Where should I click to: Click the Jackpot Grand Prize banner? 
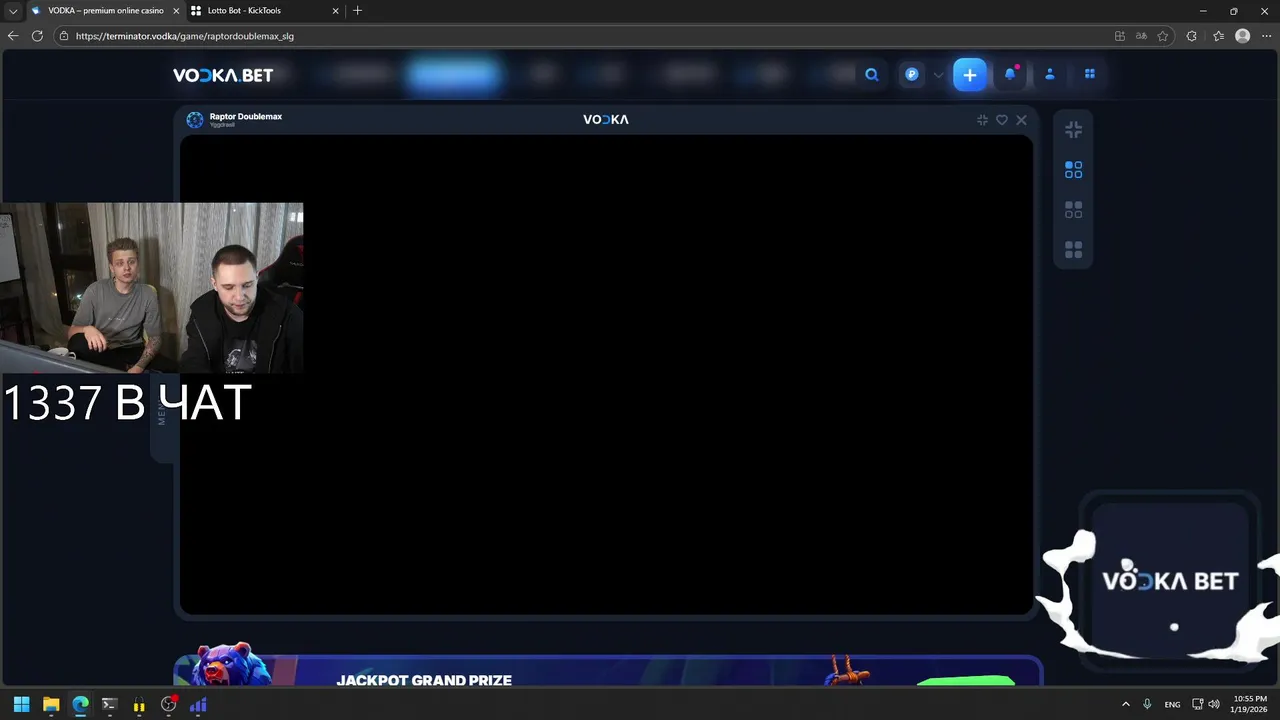coord(608,671)
